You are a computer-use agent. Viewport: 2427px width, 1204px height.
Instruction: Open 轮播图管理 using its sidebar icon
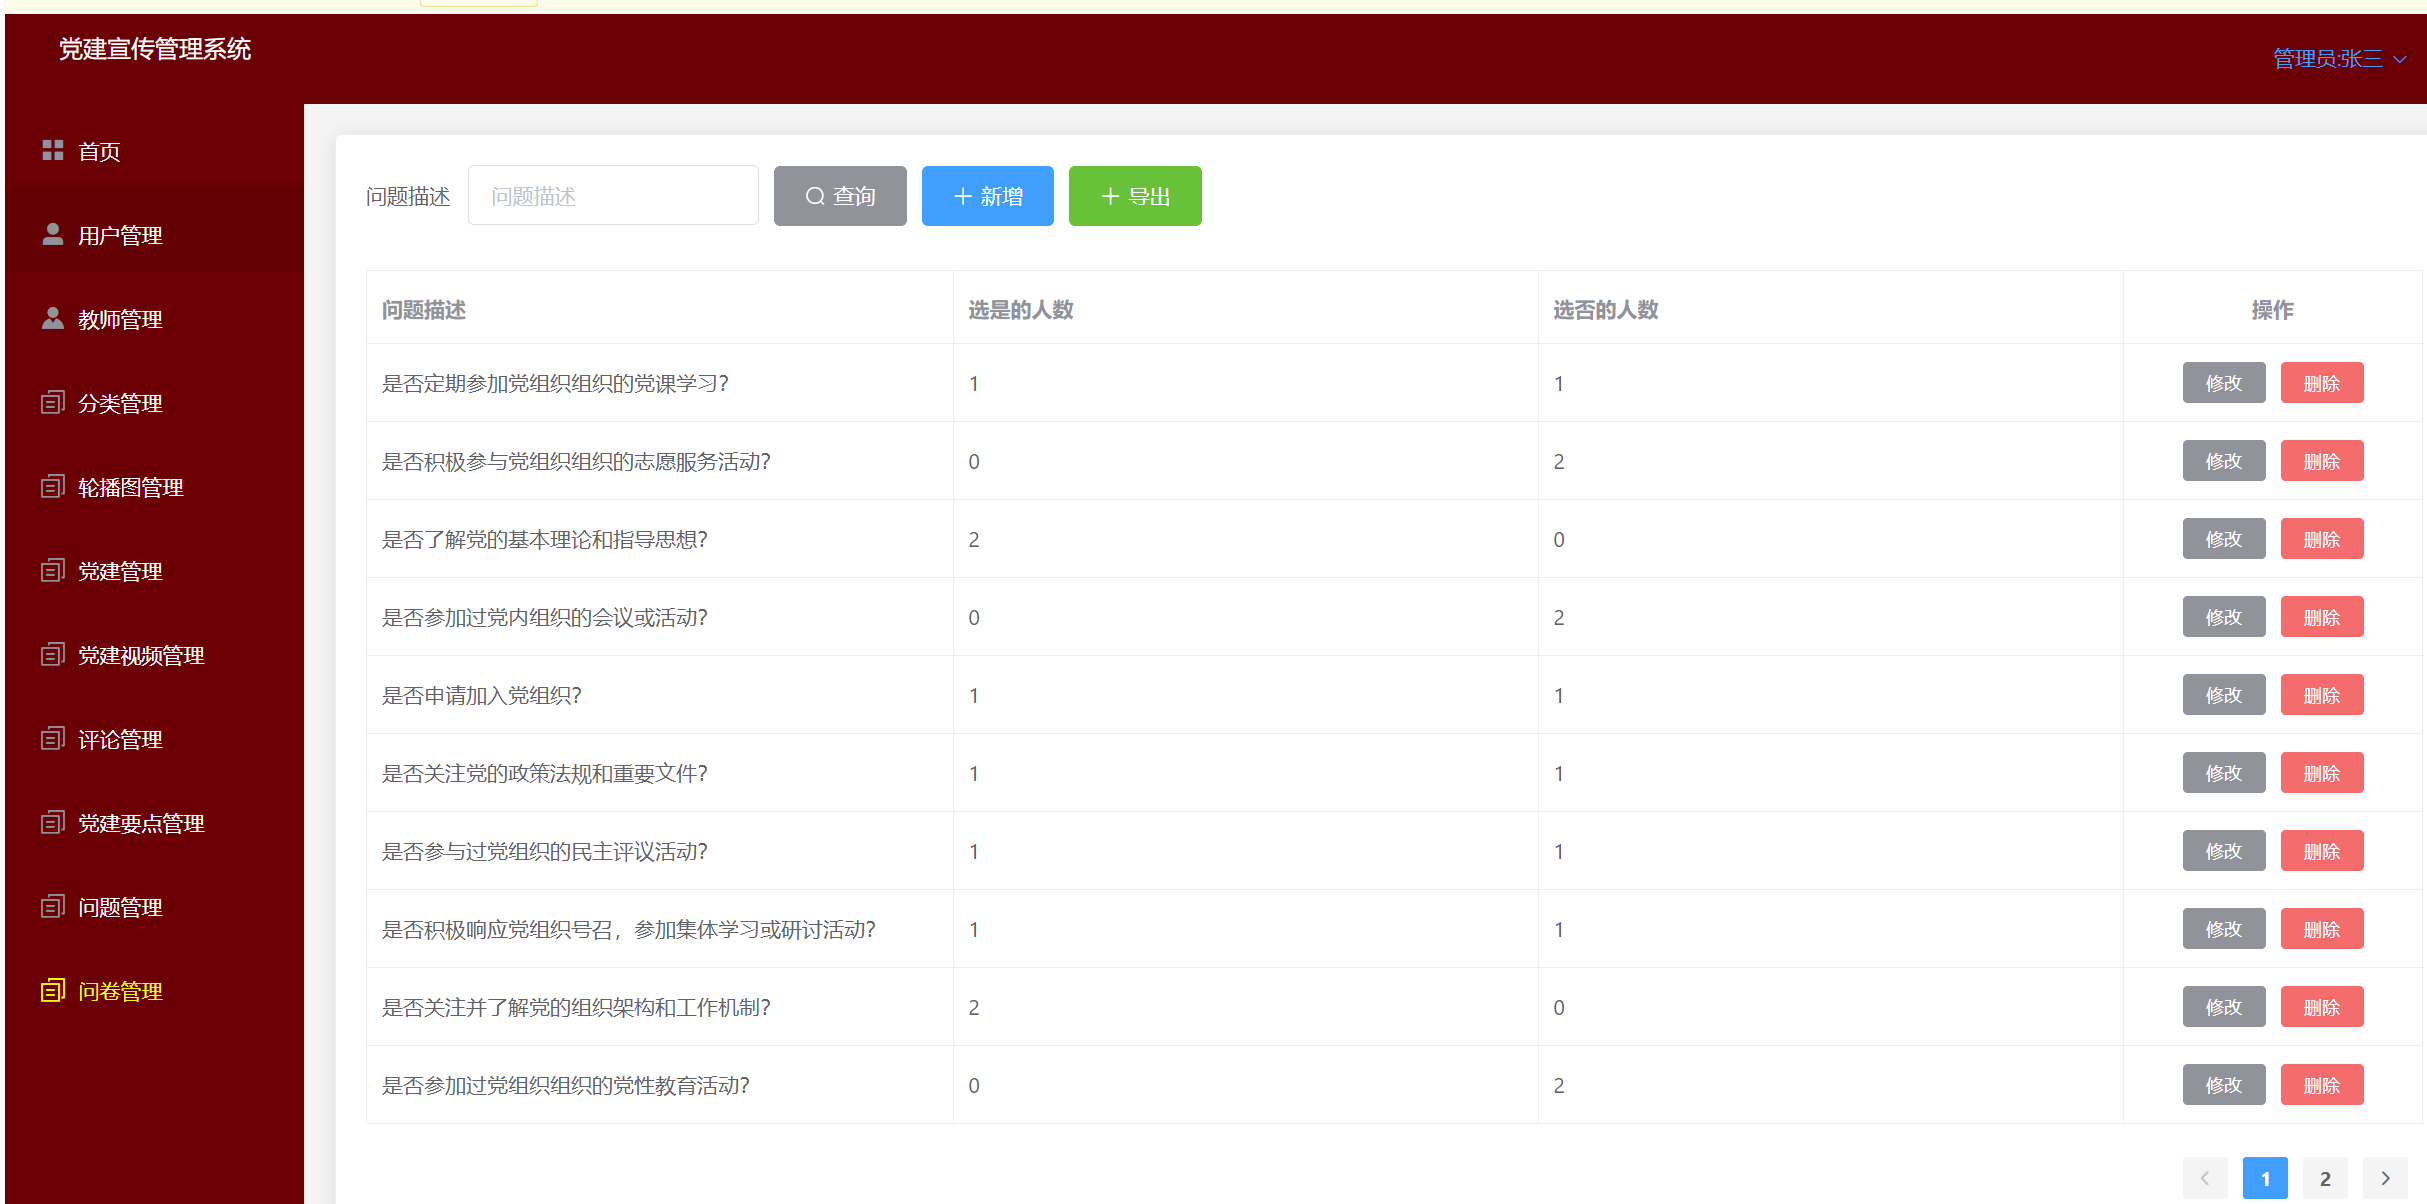tap(52, 487)
